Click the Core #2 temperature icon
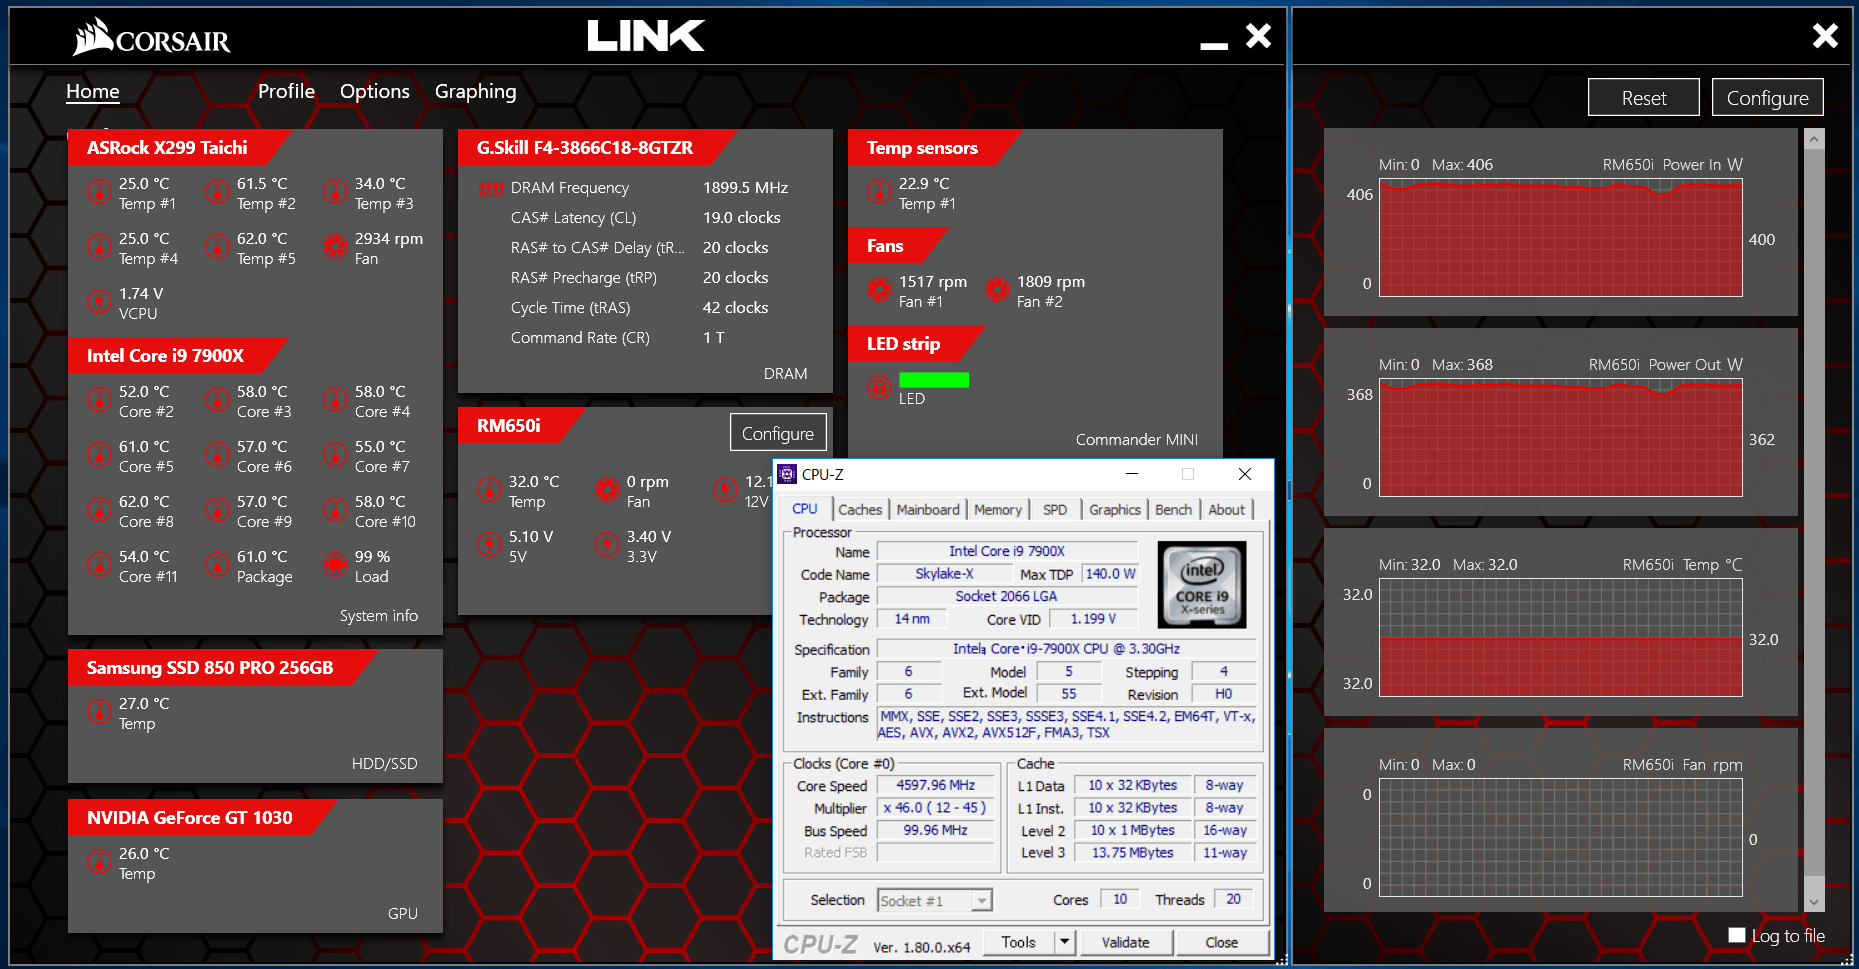Image resolution: width=1859 pixels, height=969 pixels. click(99, 399)
